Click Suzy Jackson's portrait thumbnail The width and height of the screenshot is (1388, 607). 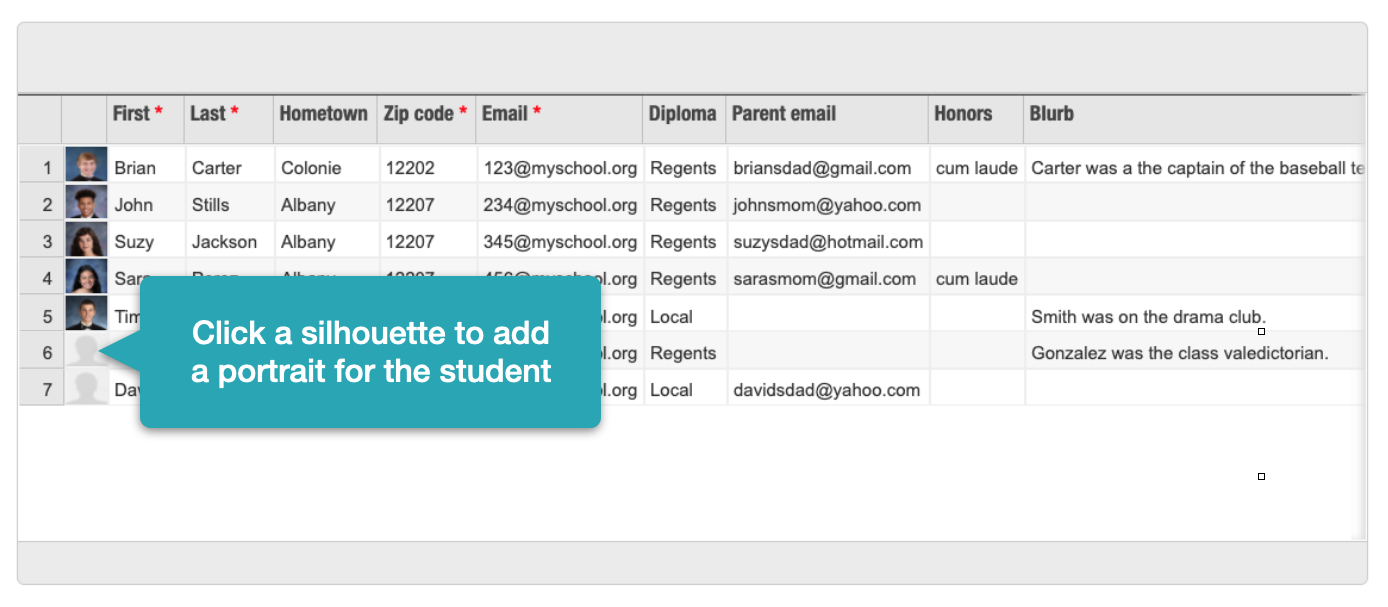click(x=86, y=240)
